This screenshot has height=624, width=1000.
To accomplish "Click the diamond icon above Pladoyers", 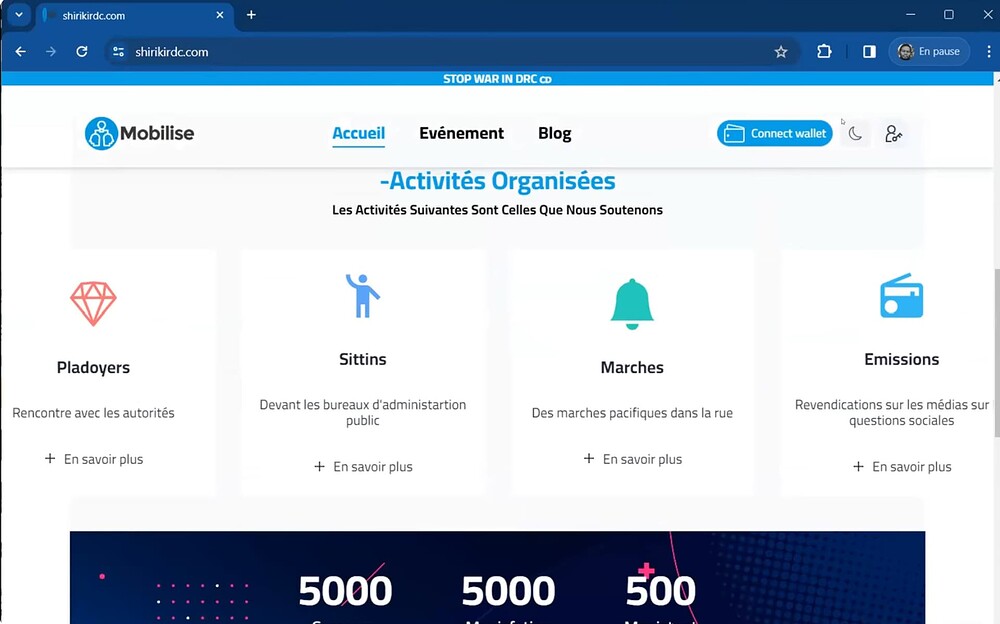I will (93, 304).
